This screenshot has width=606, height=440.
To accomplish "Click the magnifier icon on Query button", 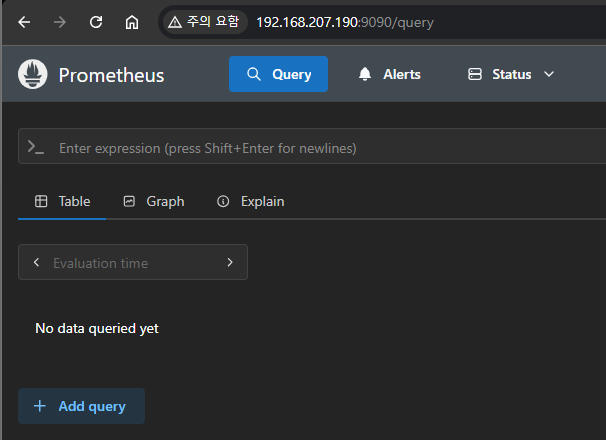I will tap(254, 74).
